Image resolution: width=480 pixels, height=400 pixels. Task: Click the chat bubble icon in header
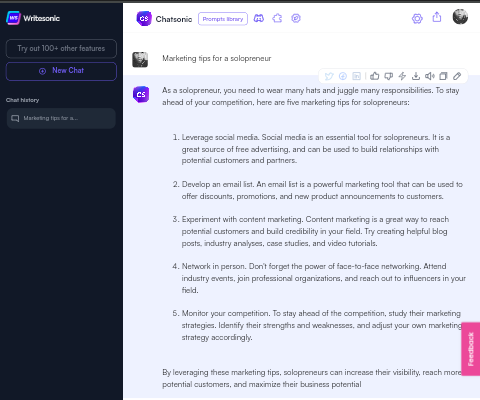click(296, 18)
